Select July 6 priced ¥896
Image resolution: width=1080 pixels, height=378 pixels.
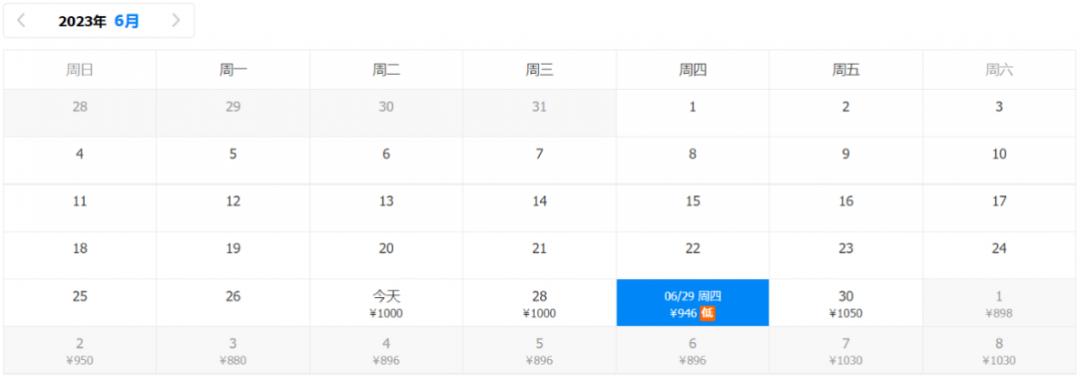pos(692,350)
